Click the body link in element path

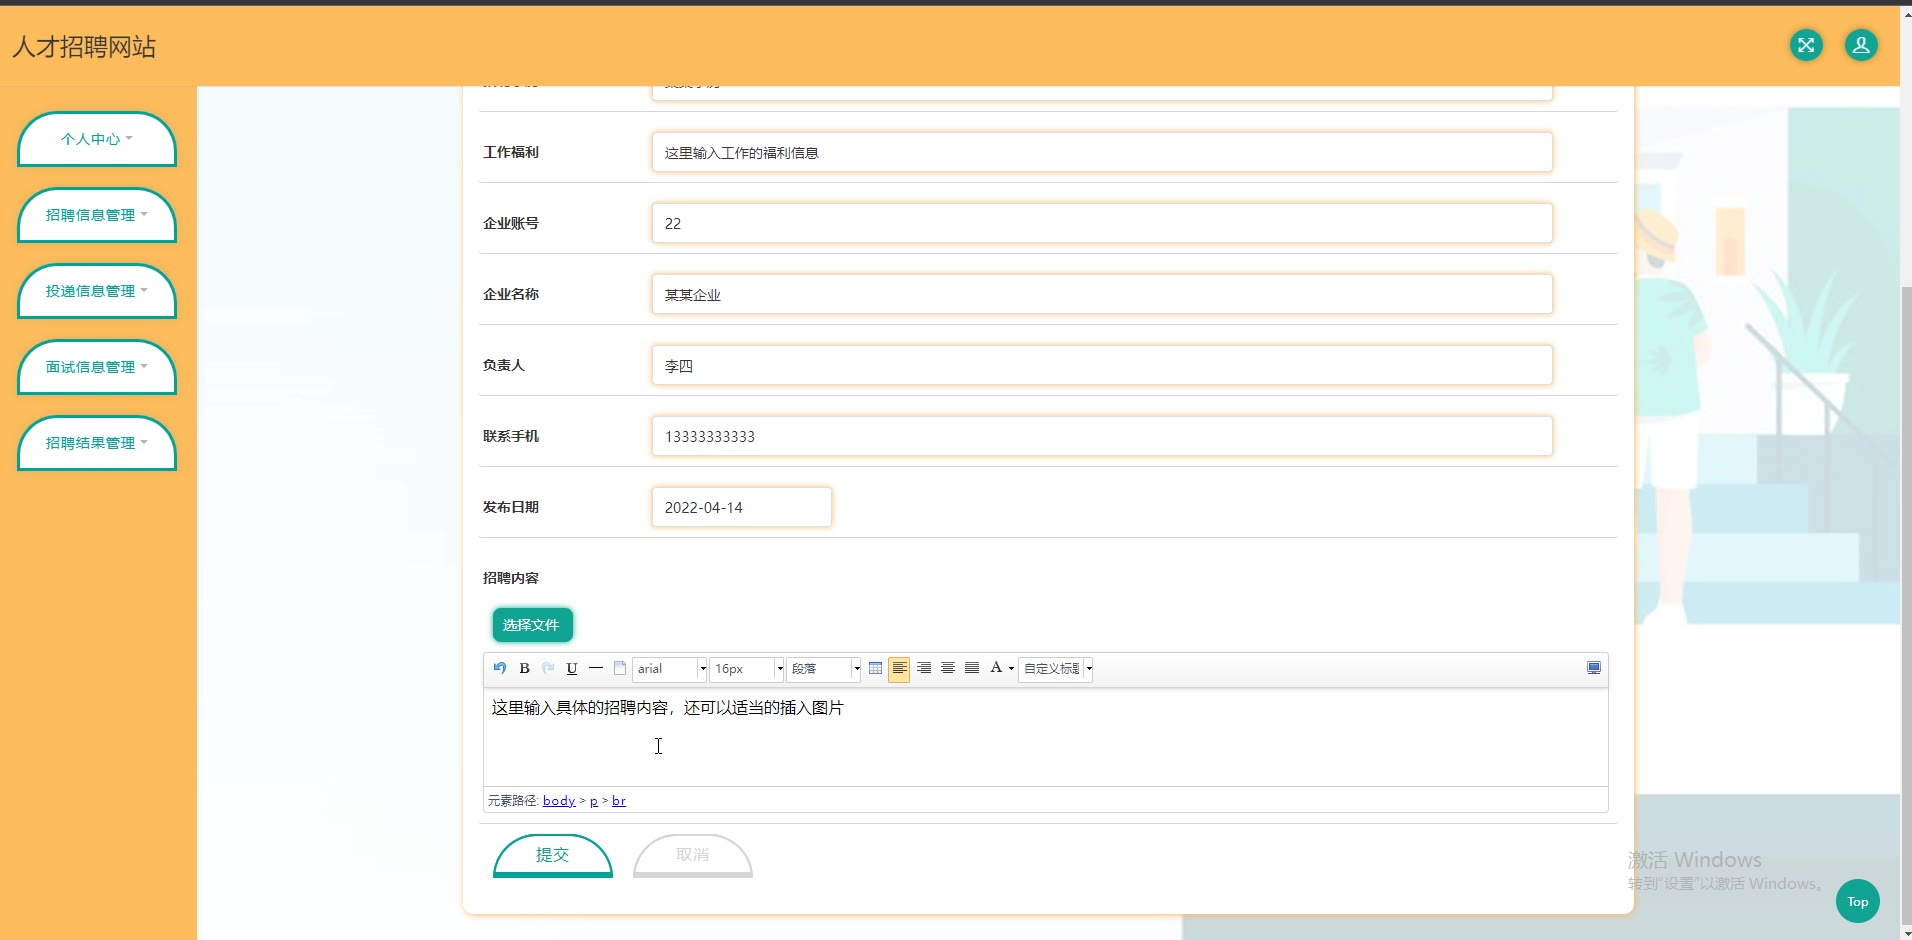559,801
